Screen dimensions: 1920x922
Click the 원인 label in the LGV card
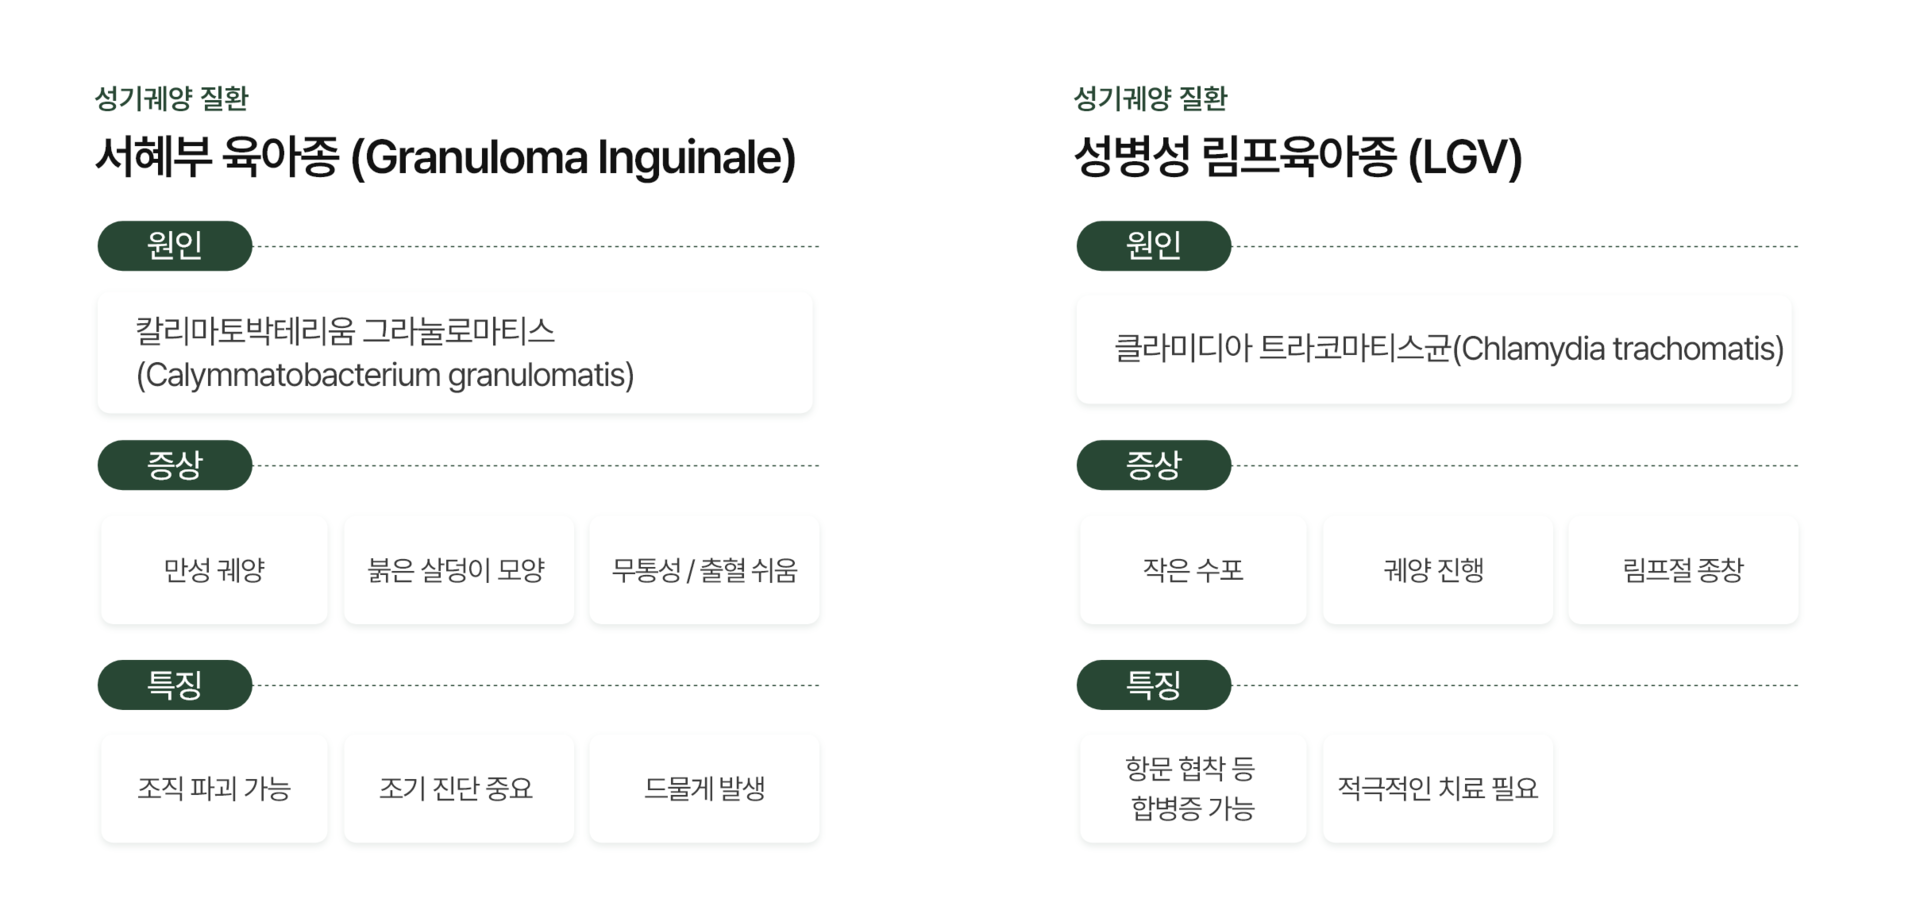click(1153, 246)
